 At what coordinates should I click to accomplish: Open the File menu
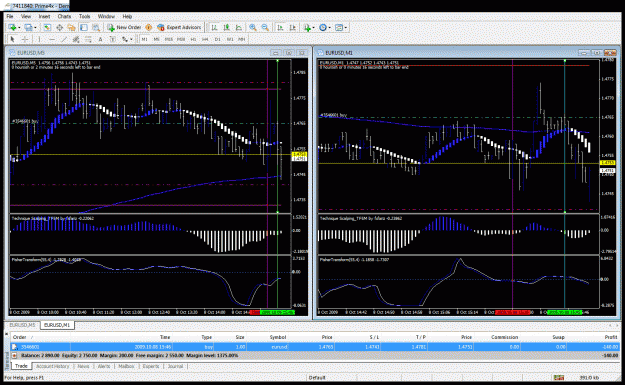point(10,16)
